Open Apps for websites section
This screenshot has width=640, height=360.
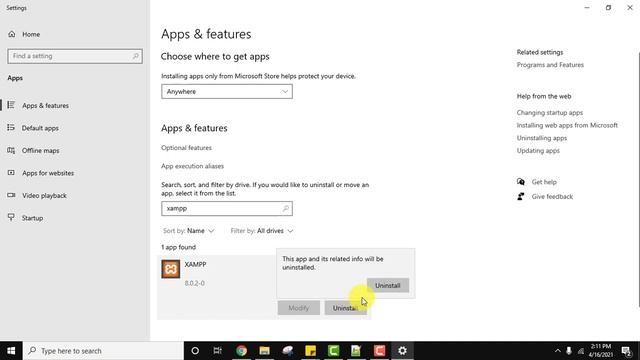48,173
